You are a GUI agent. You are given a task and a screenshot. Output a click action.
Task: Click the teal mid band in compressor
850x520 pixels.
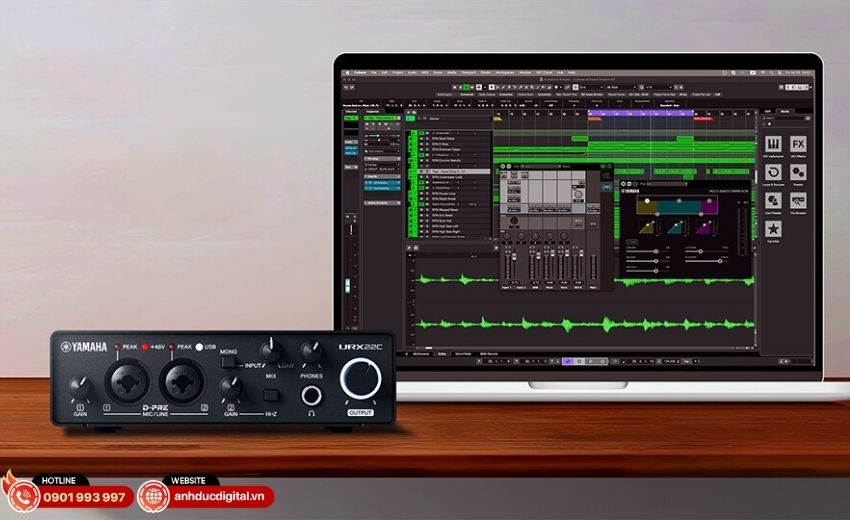pyautogui.click(x=678, y=206)
